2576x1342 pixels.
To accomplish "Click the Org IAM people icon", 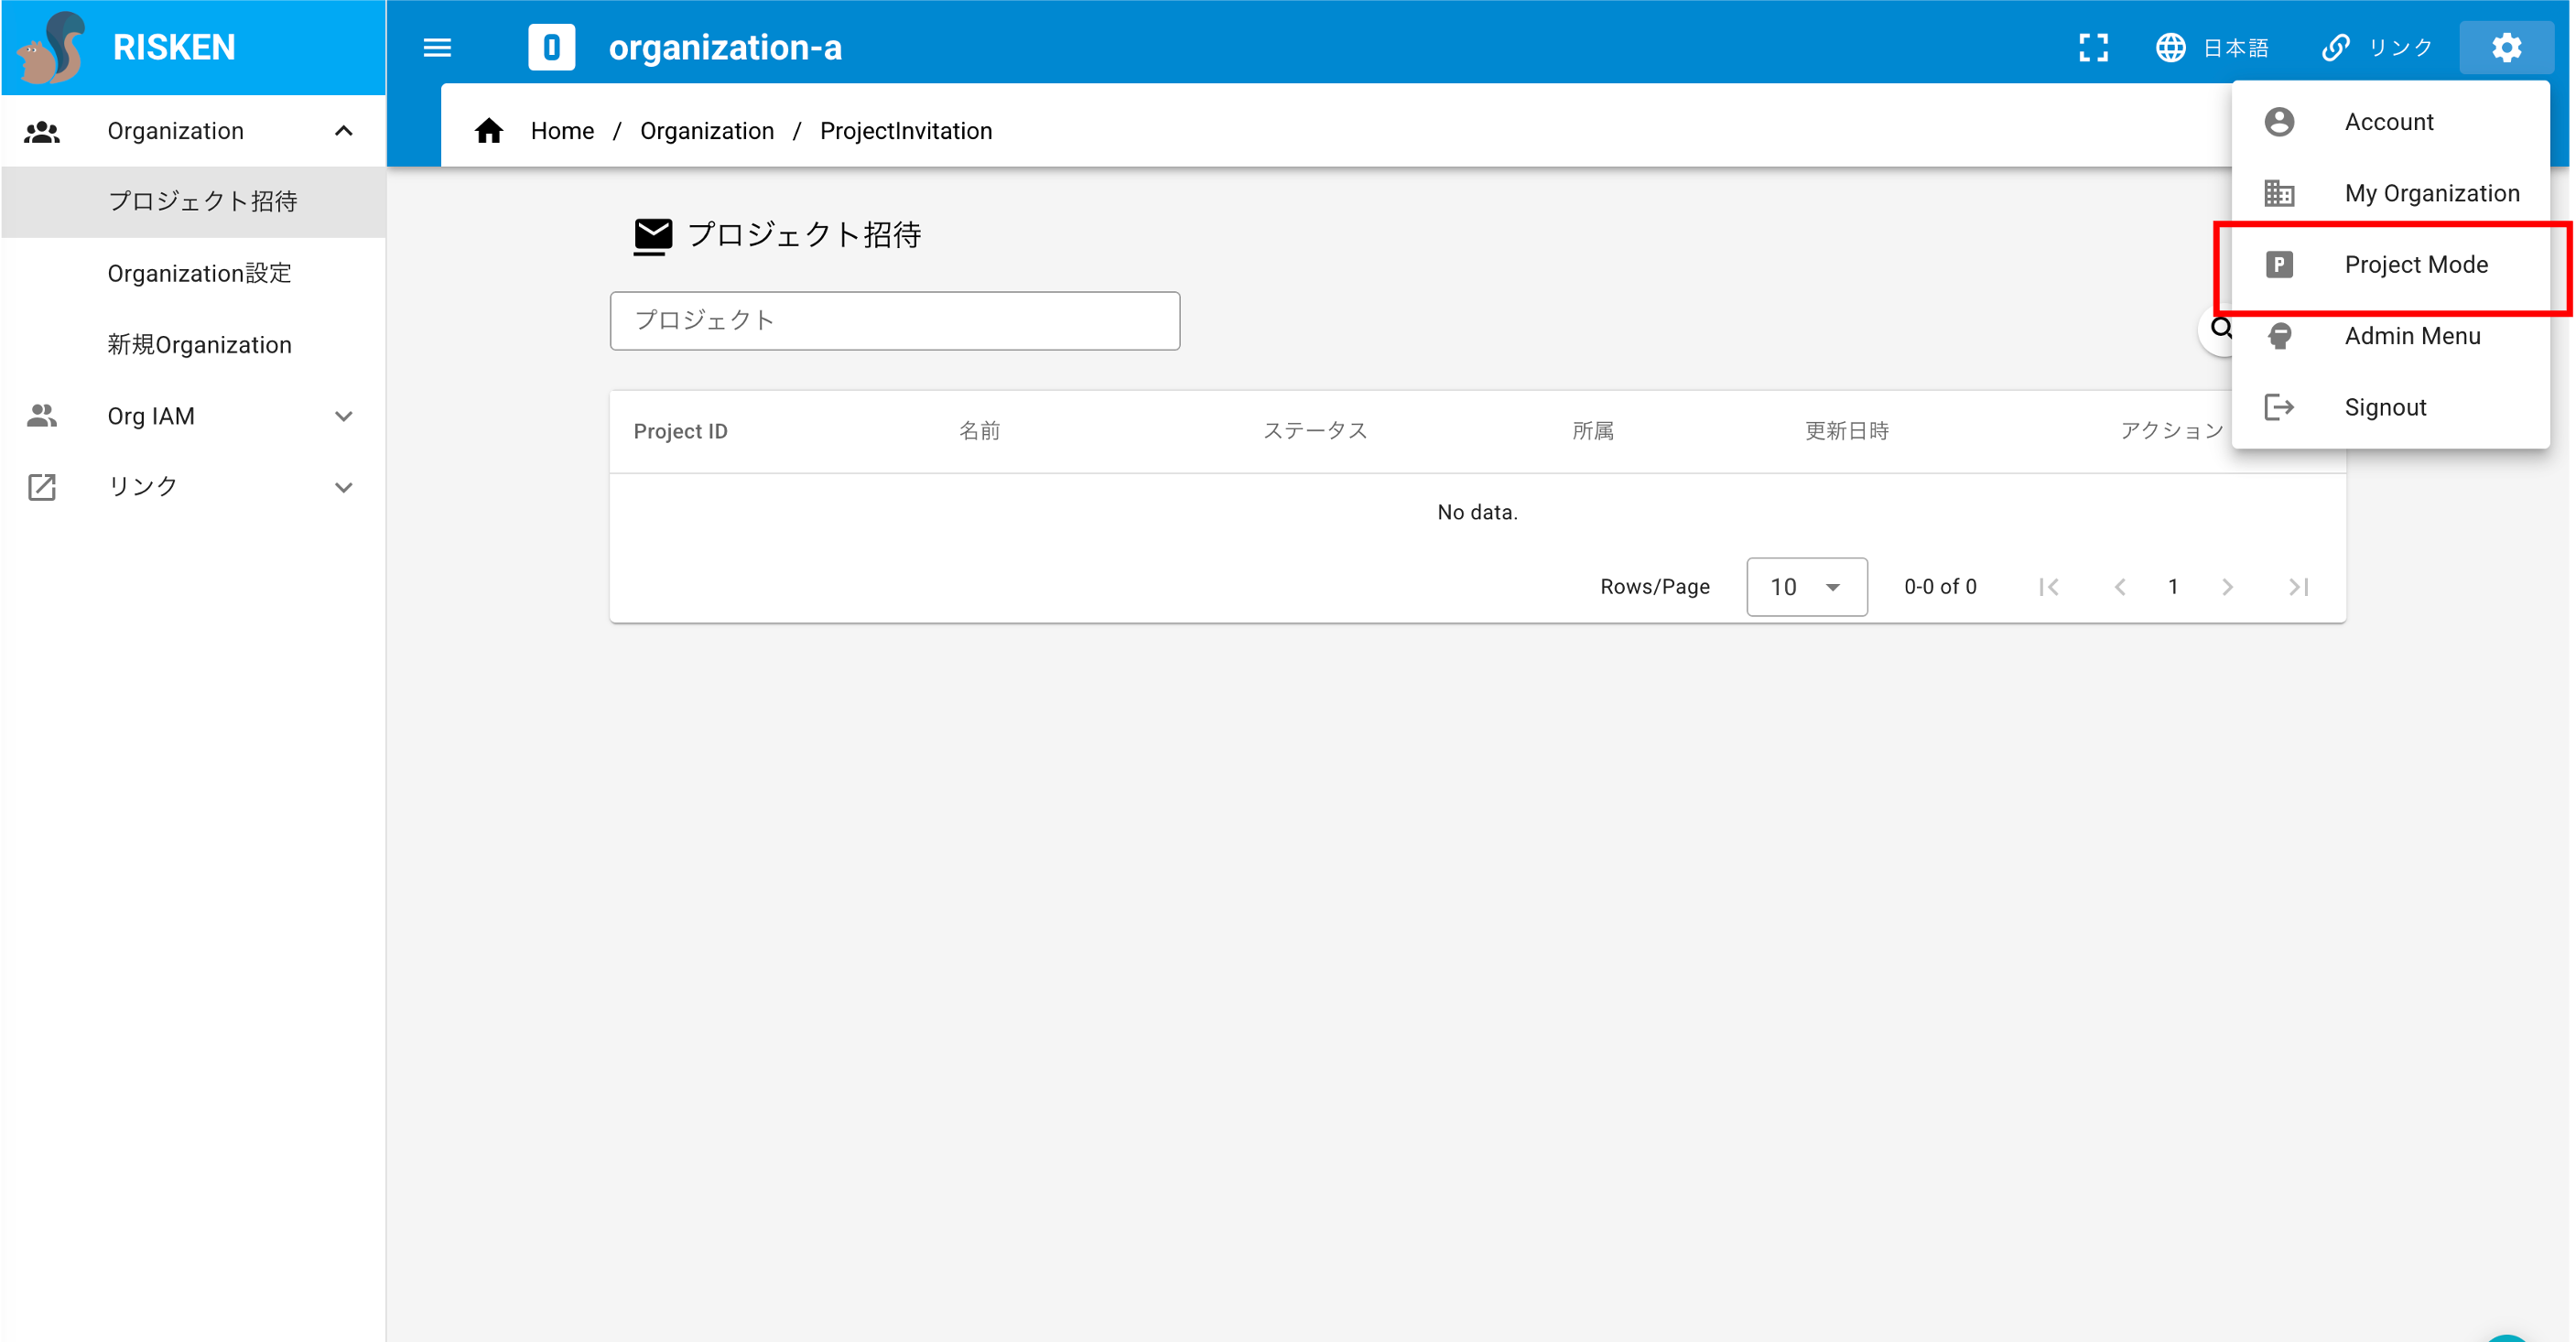I will pyautogui.click(x=42, y=416).
